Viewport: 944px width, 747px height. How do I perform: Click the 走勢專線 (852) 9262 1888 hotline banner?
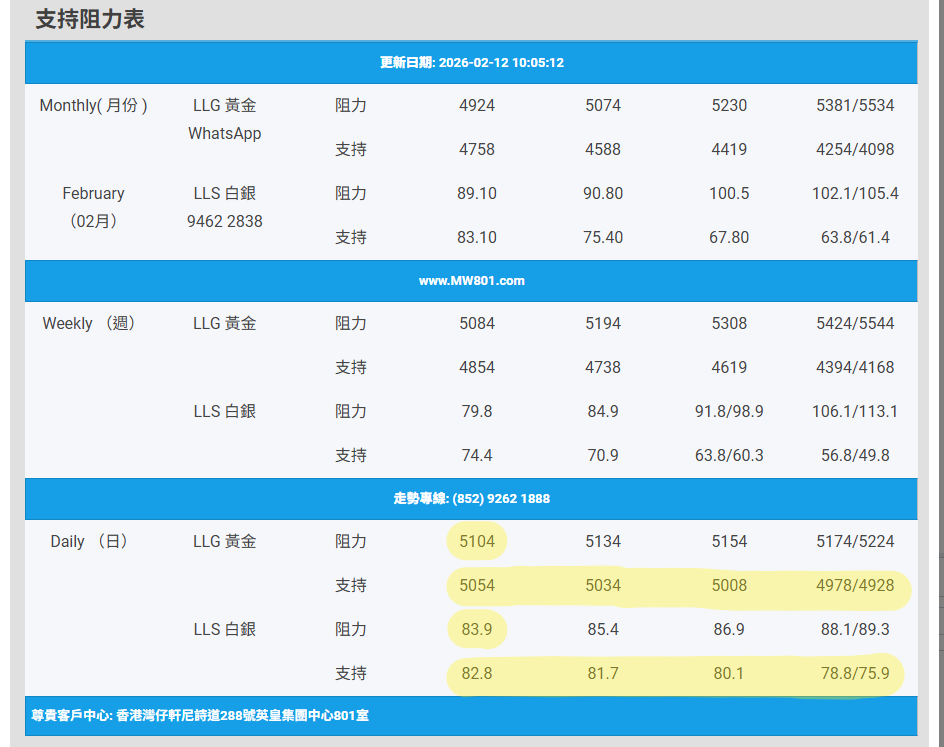[x=471, y=498]
